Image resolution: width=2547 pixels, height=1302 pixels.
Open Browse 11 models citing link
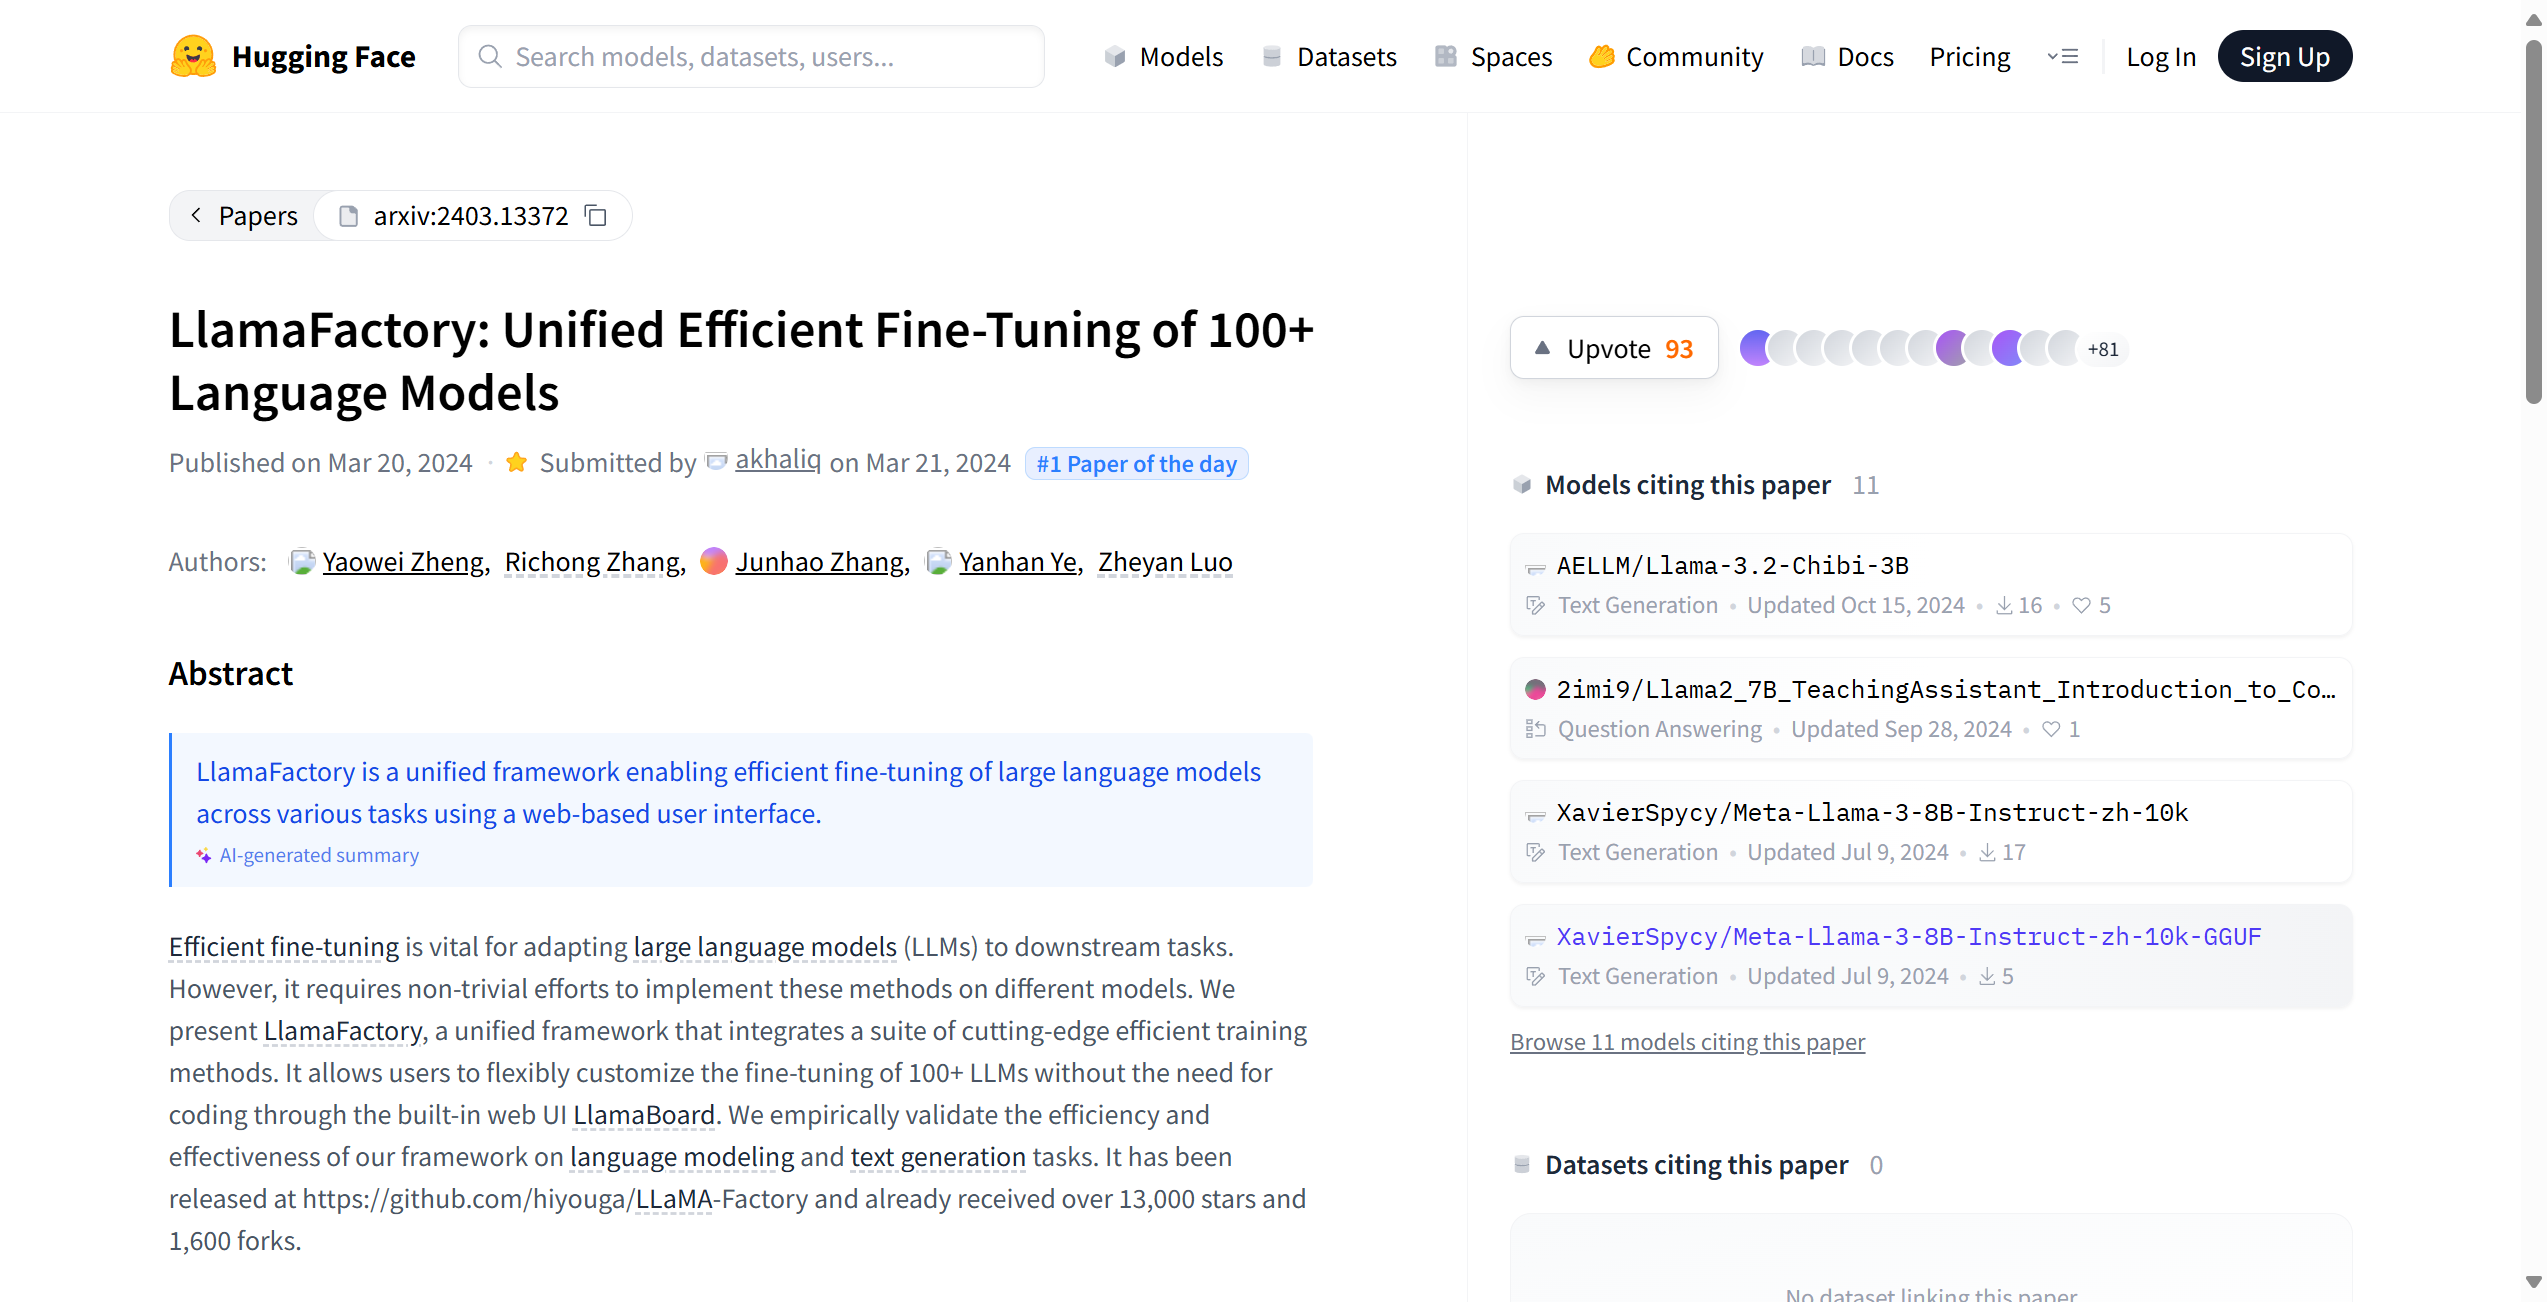tap(1687, 1042)
